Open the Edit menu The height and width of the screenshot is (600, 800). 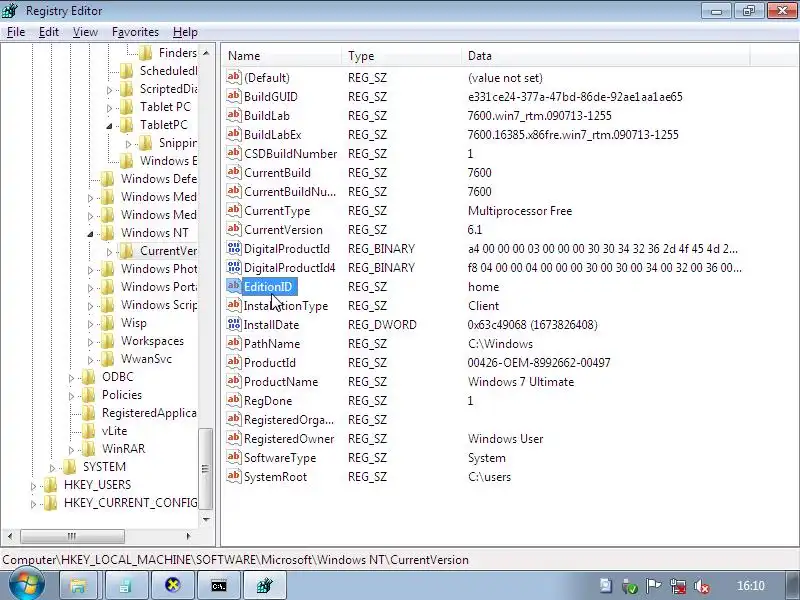(48, 32)
